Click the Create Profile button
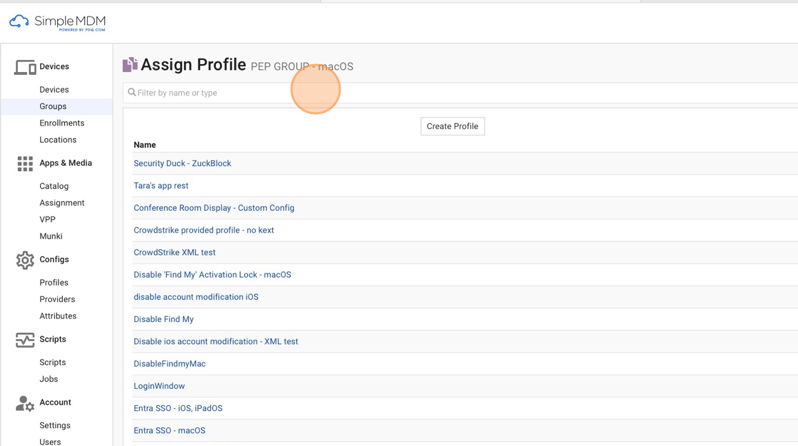Screen dimensions: 798x446 [x=452, y=126]
